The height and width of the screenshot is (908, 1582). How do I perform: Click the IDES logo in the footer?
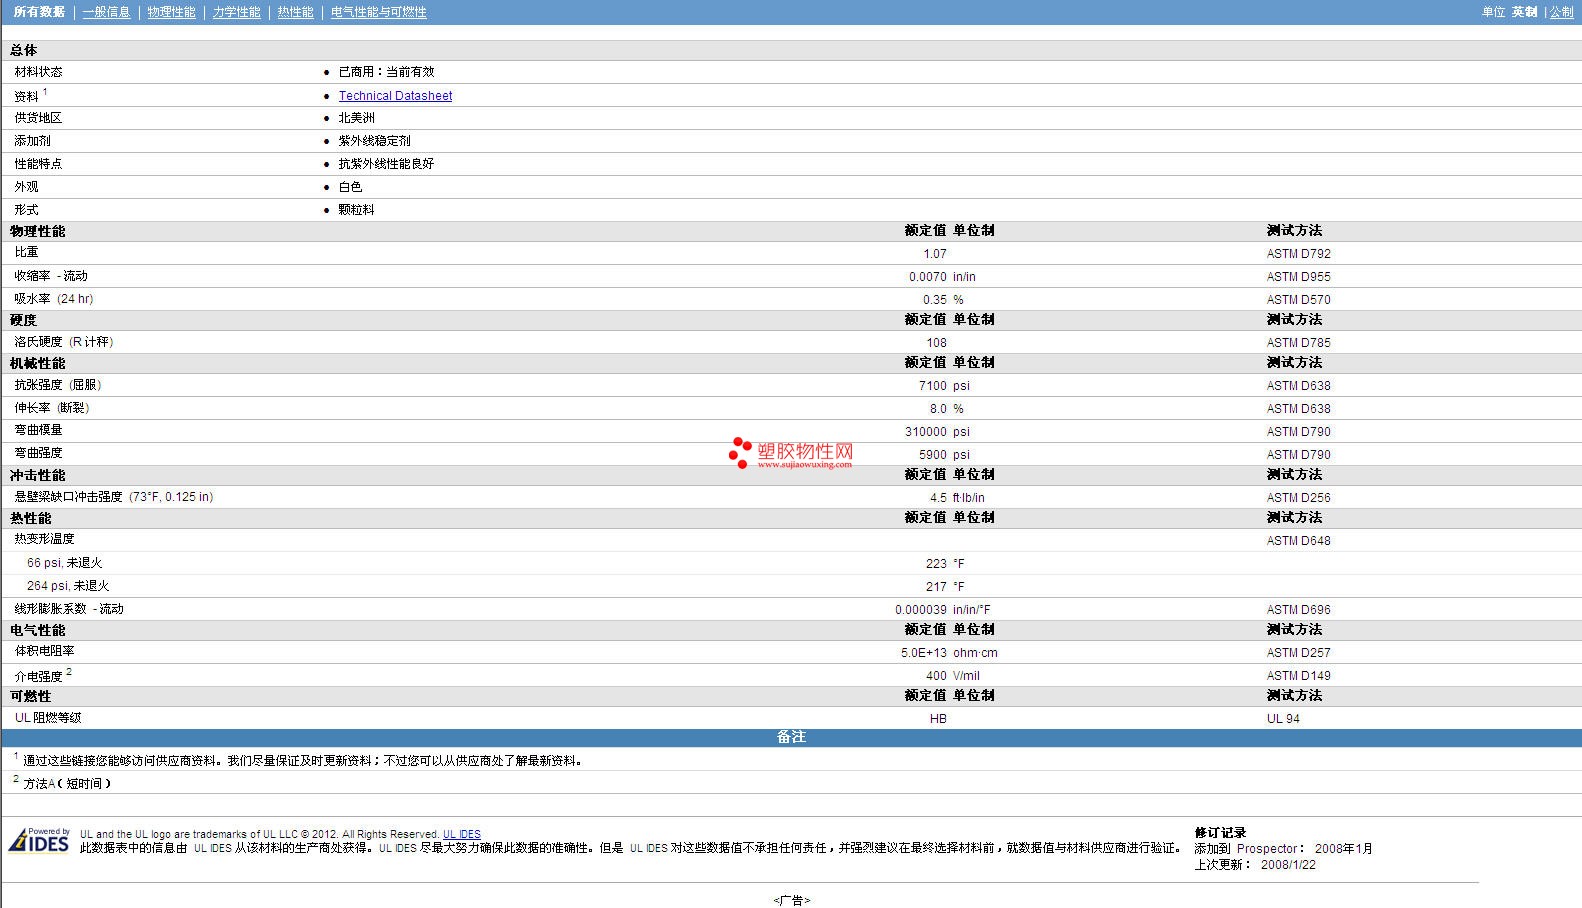[x=39, y=840]
